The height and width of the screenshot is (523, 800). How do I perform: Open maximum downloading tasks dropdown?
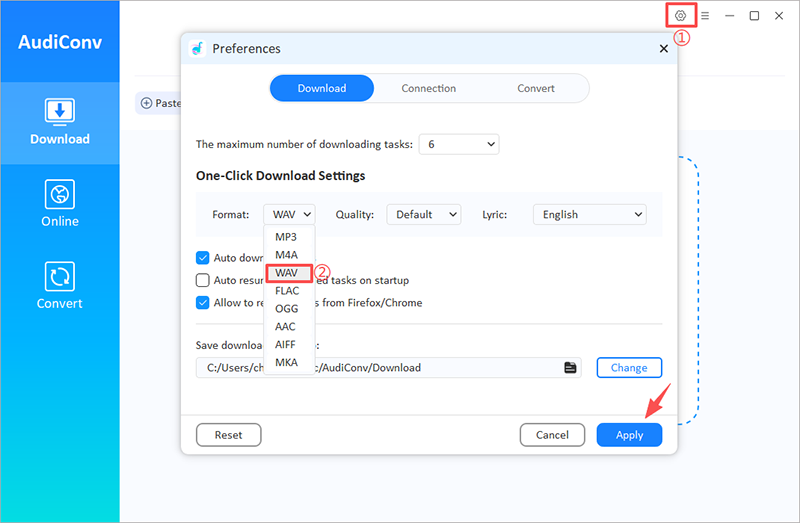click(x=459, y=144)
